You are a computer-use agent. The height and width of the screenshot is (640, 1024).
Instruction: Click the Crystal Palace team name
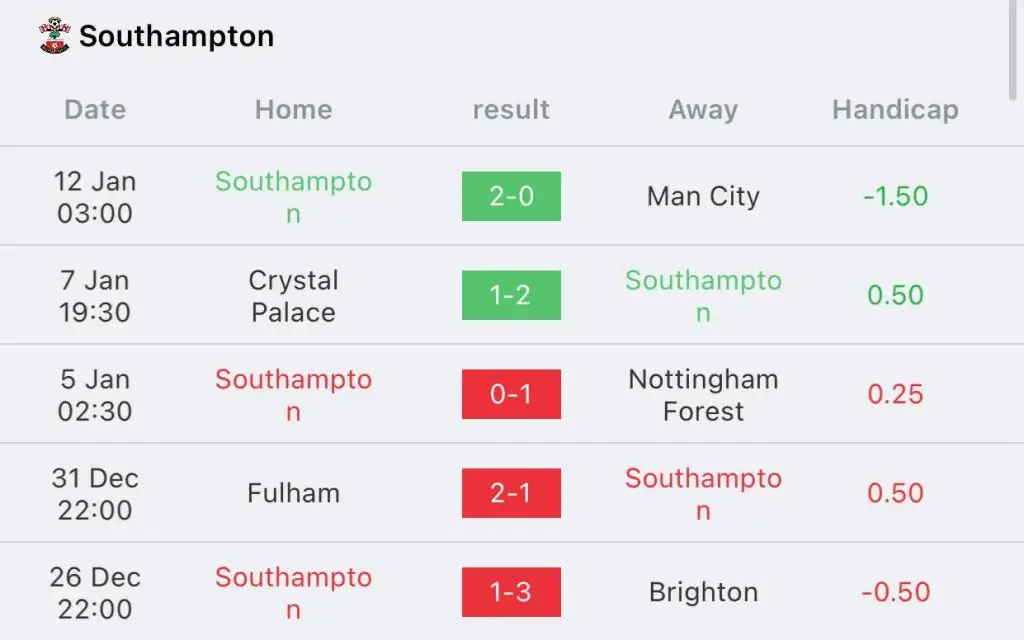click(x=293, y=296)
